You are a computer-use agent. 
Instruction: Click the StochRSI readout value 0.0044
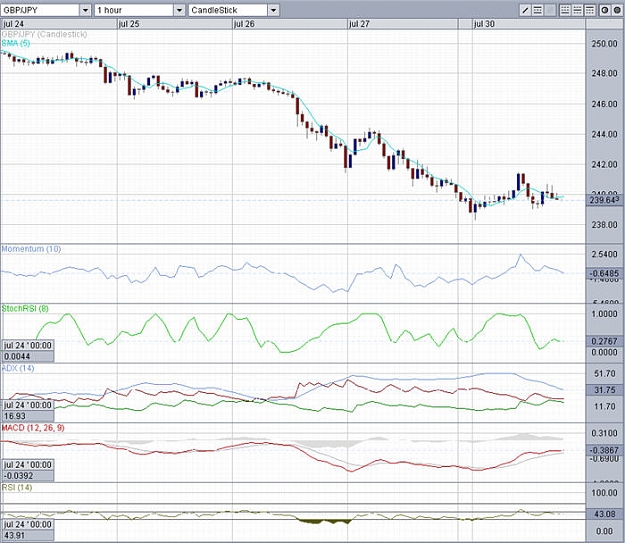(28, 356)
